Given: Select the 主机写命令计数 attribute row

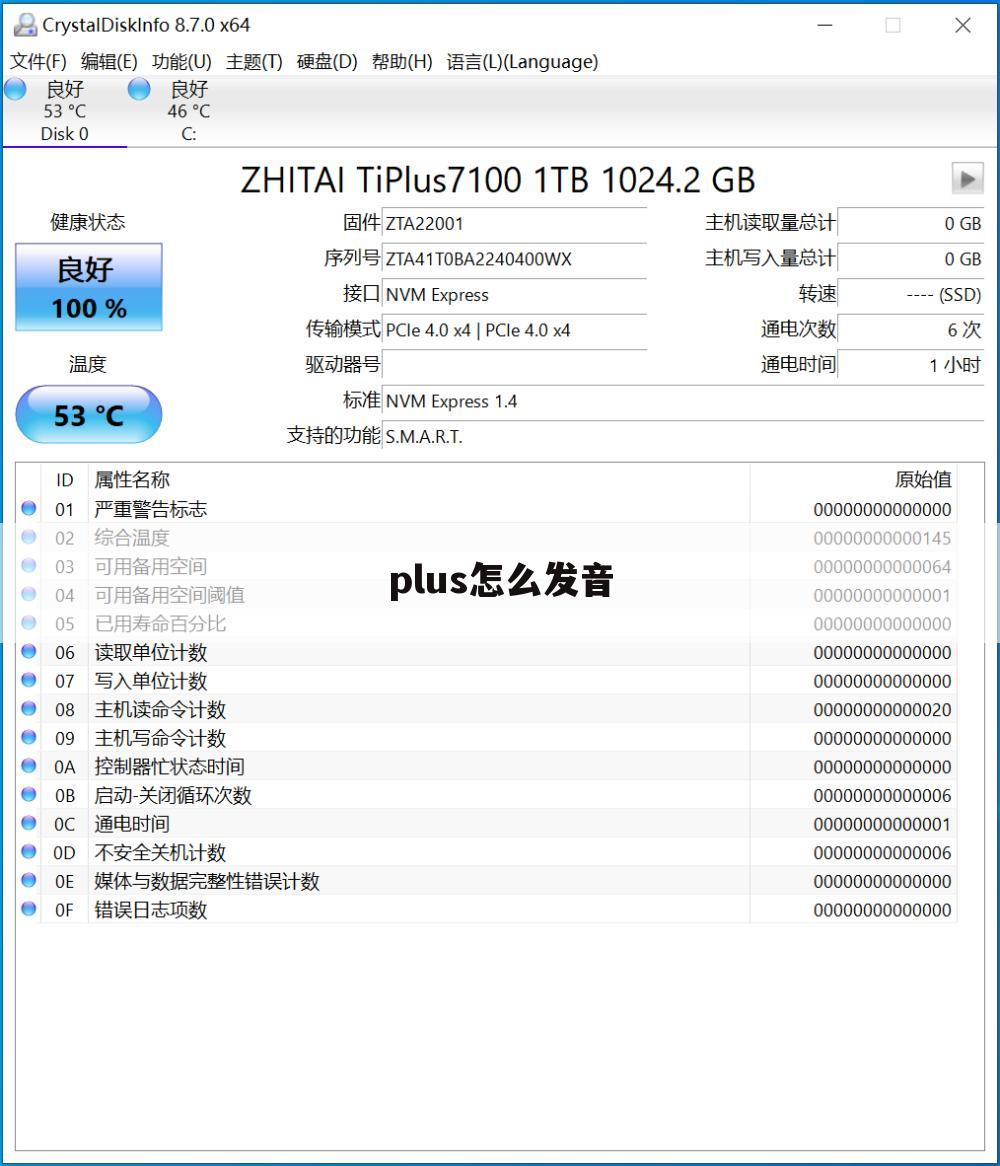Looking at the screenshot, I should 487,738.
